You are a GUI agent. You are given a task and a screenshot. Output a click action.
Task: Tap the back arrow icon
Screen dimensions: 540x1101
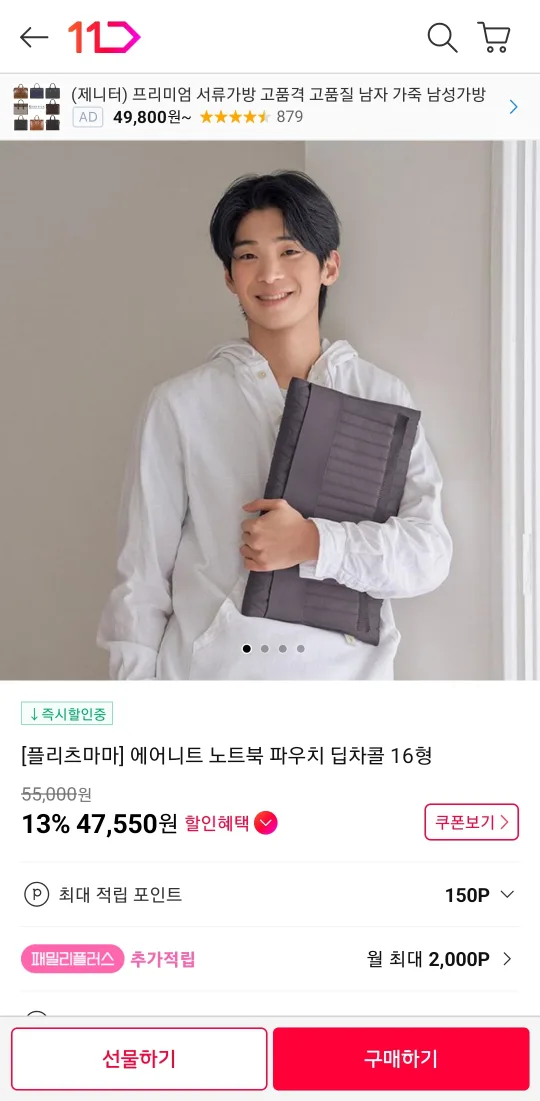pyautogui.click(x=34, y=37)
